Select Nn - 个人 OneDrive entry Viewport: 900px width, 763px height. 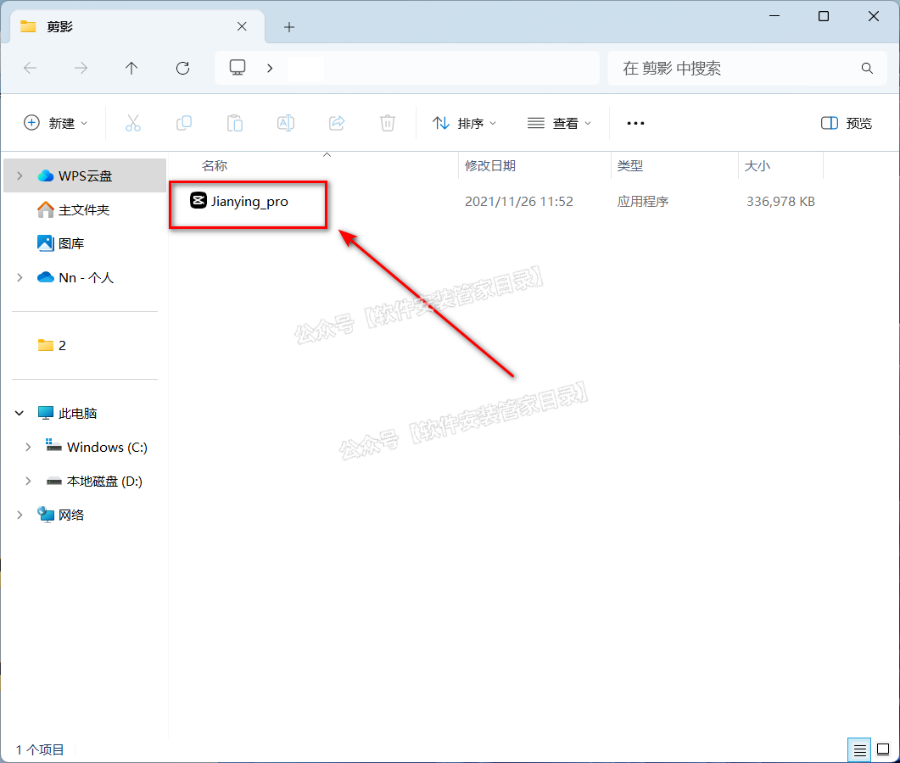coord(75,277)
